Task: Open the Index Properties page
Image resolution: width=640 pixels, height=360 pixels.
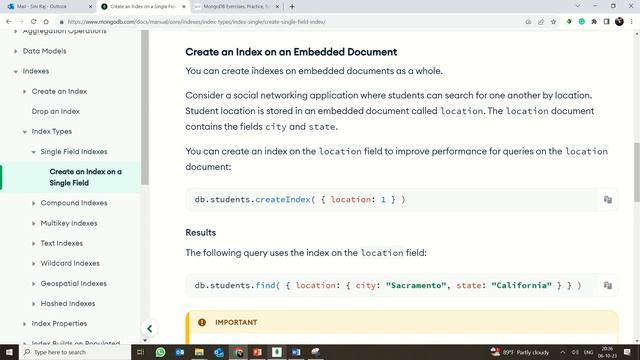Action: pos(59,323)
